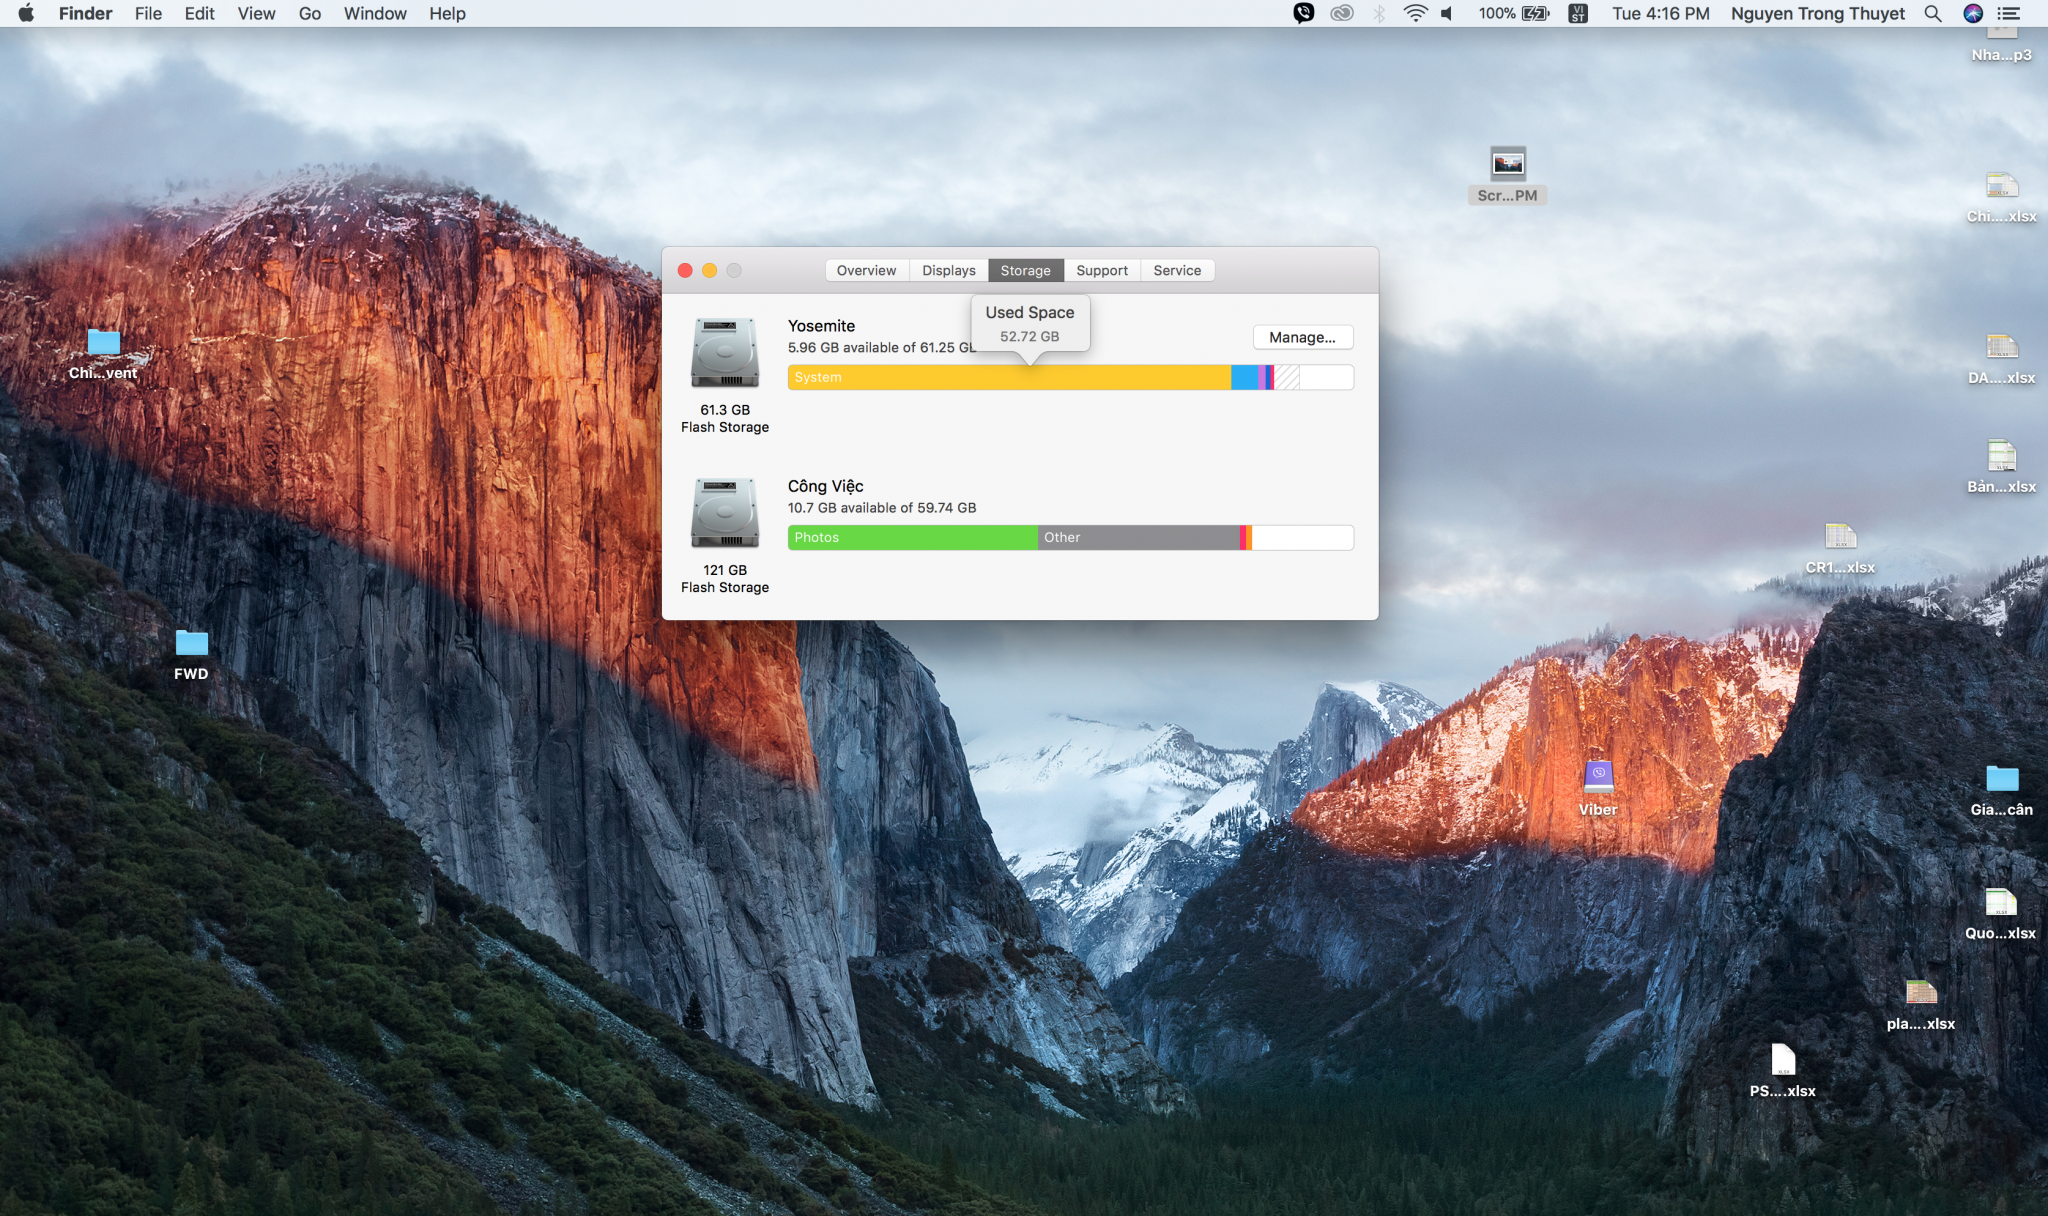Viewport: 2048px width, 1216px height.
Task: Open Notification Center list icon
Action: [x=2009, y=14]
